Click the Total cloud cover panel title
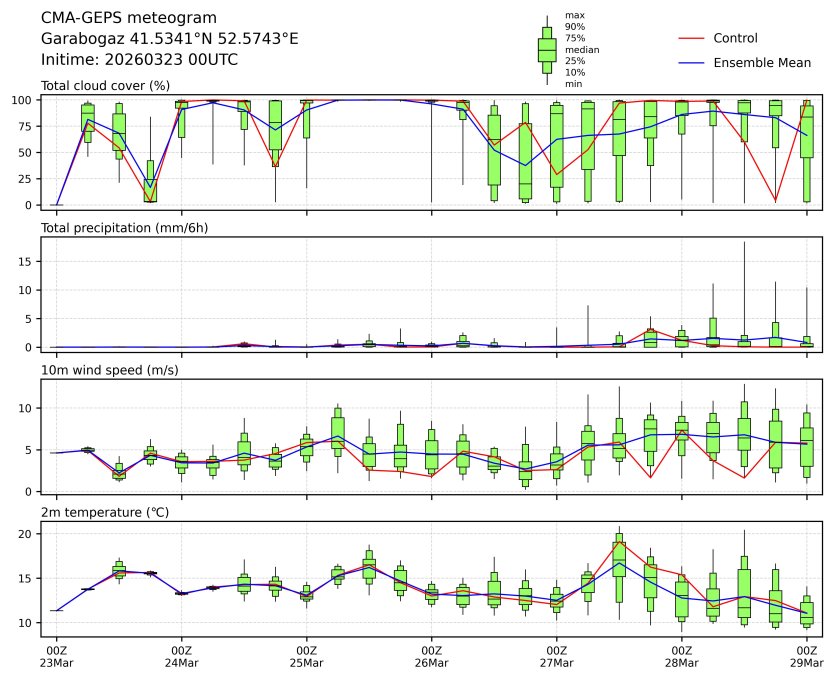The width and height of the screenshot is (835, 680). [x=105, y=86]
